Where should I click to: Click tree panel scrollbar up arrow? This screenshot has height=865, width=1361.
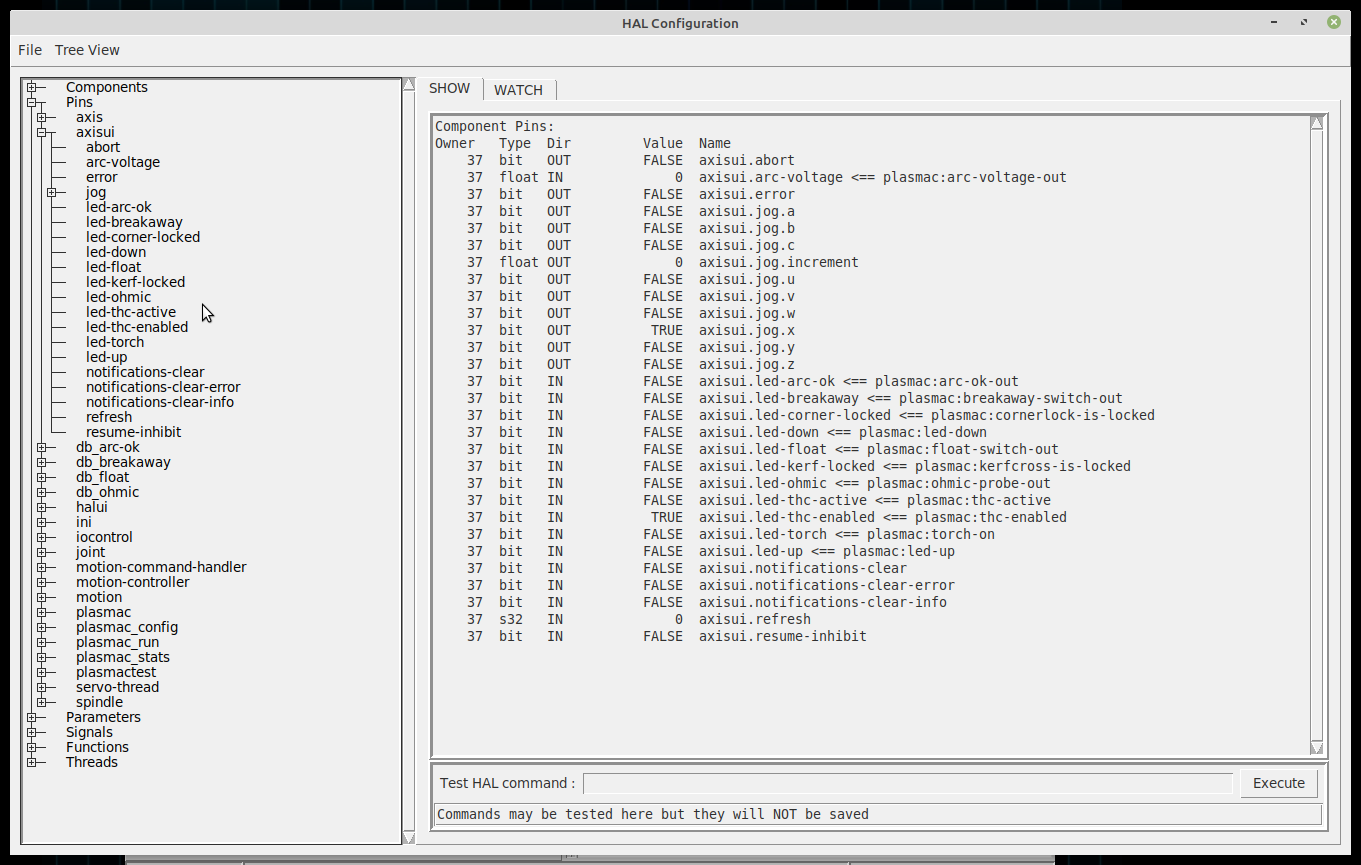[409, 85]
